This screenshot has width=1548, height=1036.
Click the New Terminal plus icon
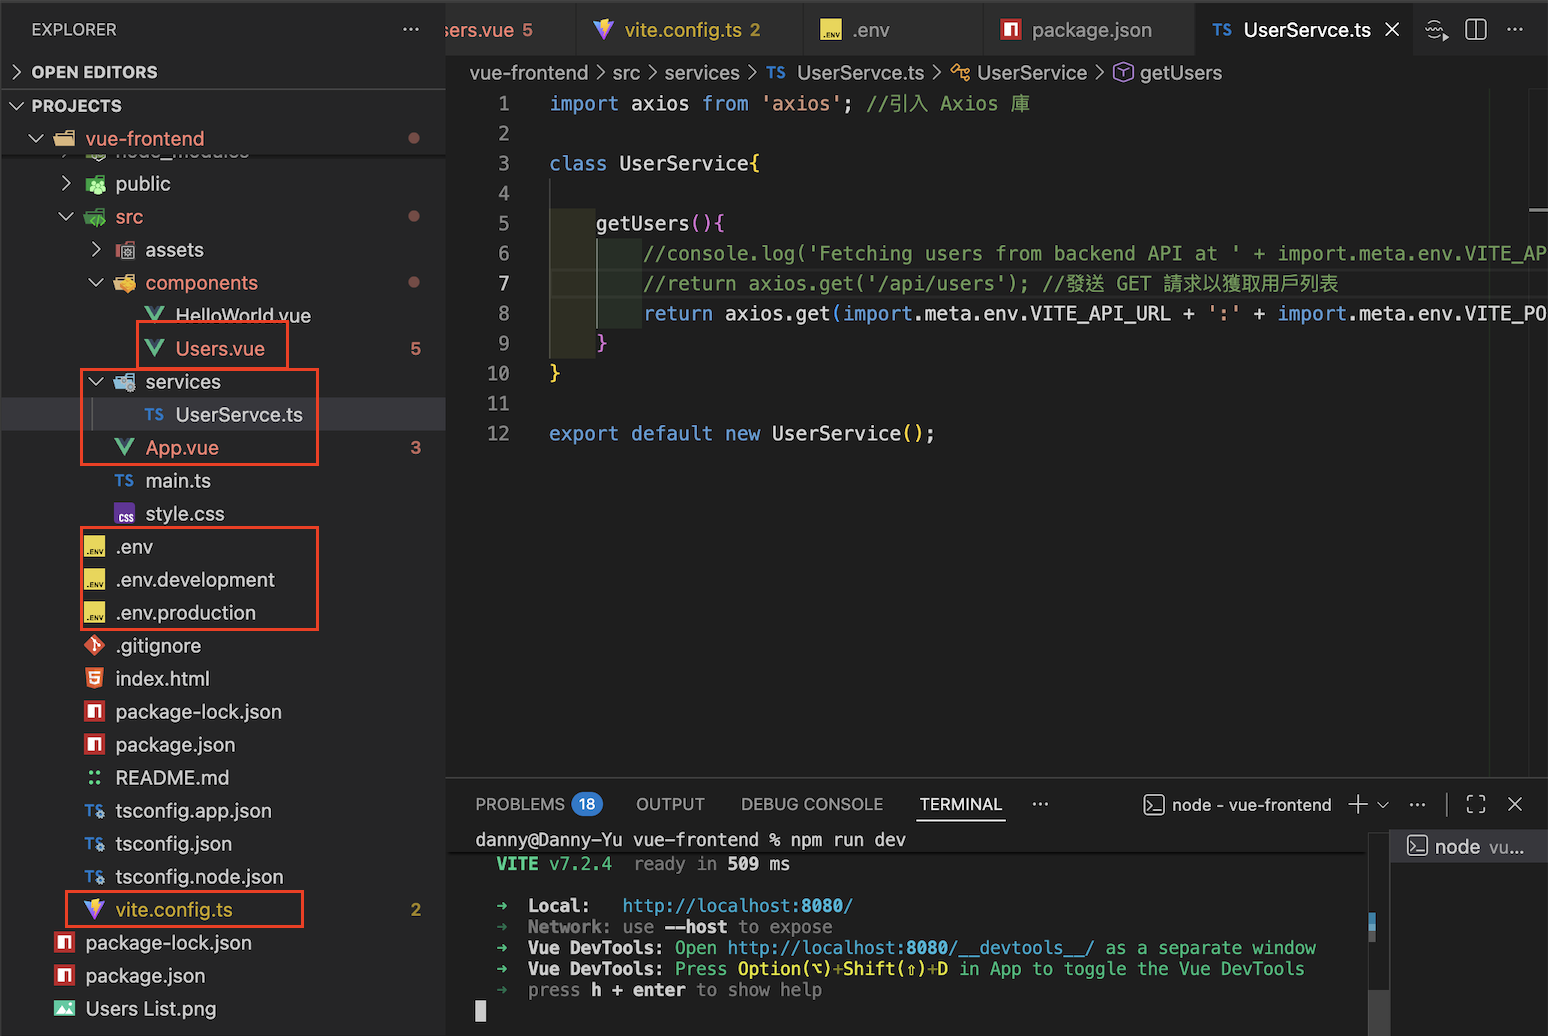coord(1356,804)
